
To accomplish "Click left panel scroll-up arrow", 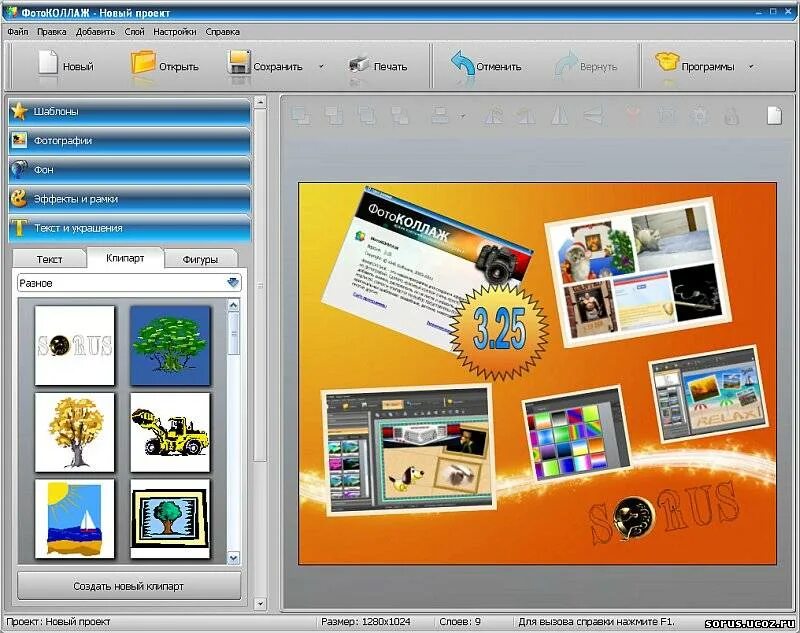I will (x=260, y=102).
